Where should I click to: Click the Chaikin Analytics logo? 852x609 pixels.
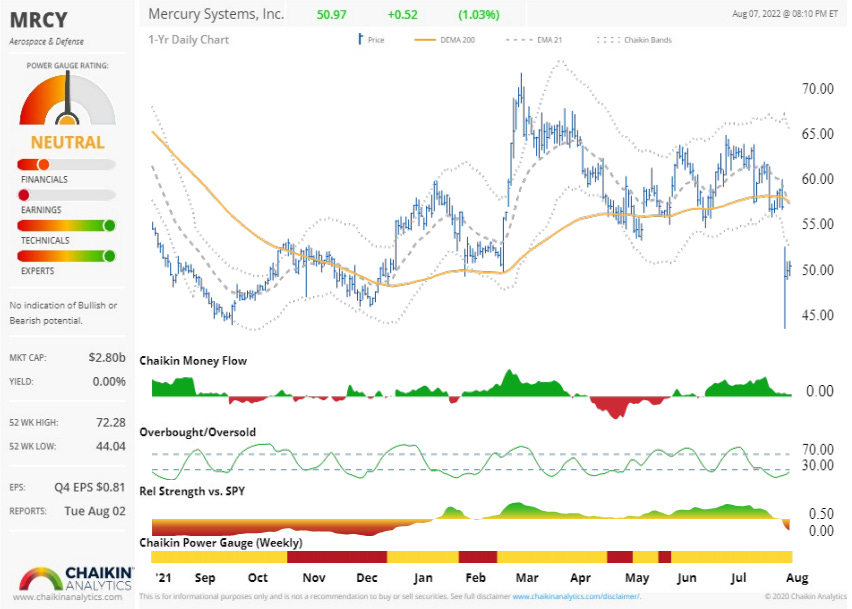pos(76,579)
